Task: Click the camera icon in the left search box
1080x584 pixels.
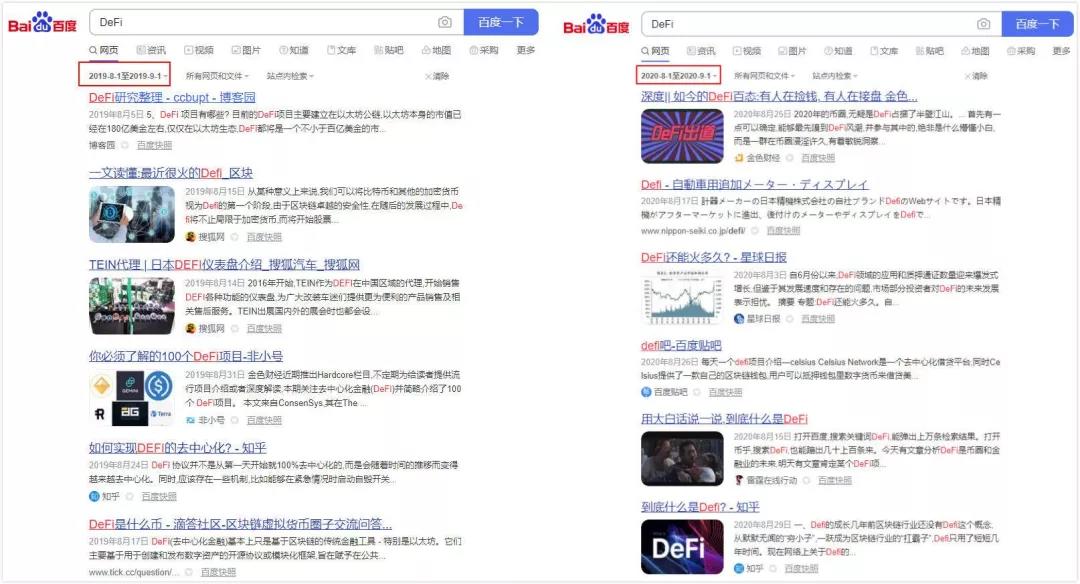Action: coord(444,21)
